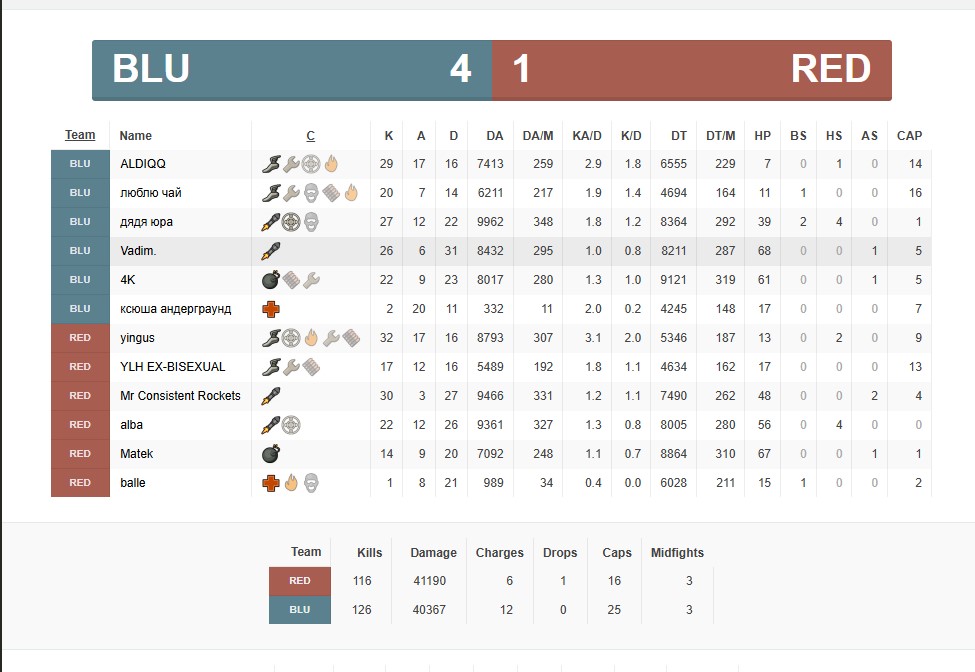Viewport: 975px width, 672px height.
Task: Click Vadim.'s Soldier rocket icon
Action: click(x=270, y=251)
